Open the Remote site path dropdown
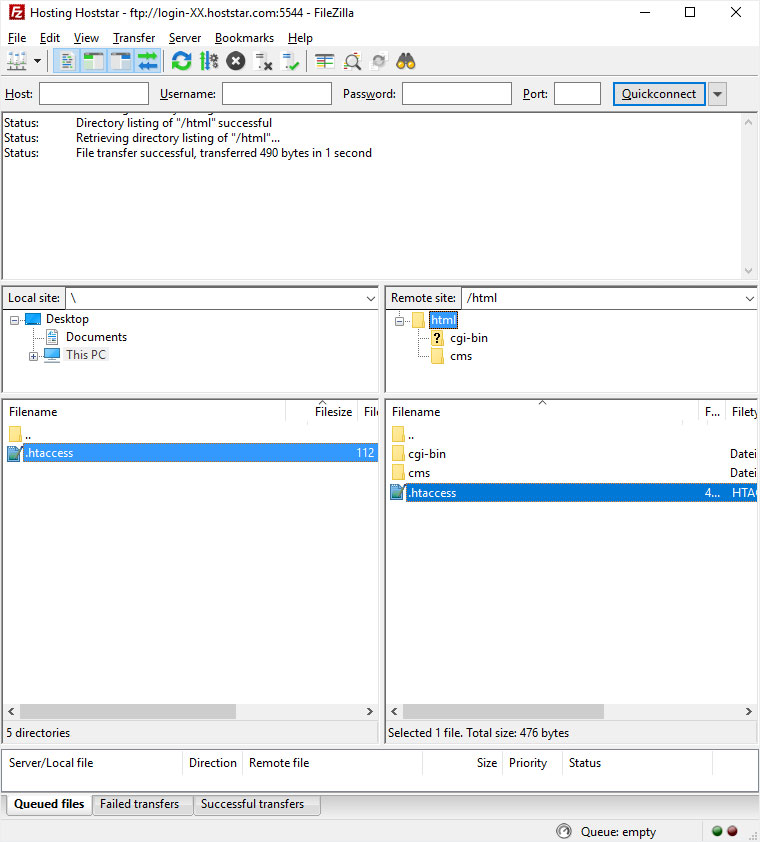 point(750,299)
